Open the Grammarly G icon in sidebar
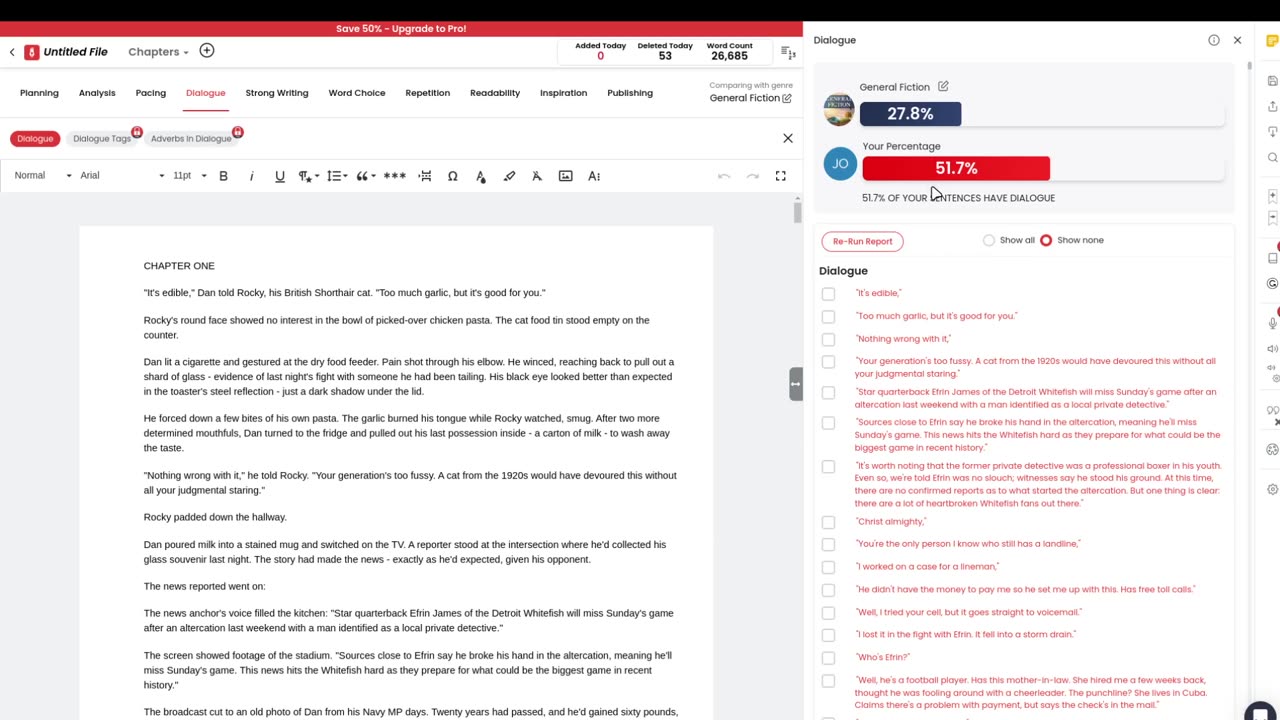The width and height of the screenshot is (1280, 720). (1272, 284)
